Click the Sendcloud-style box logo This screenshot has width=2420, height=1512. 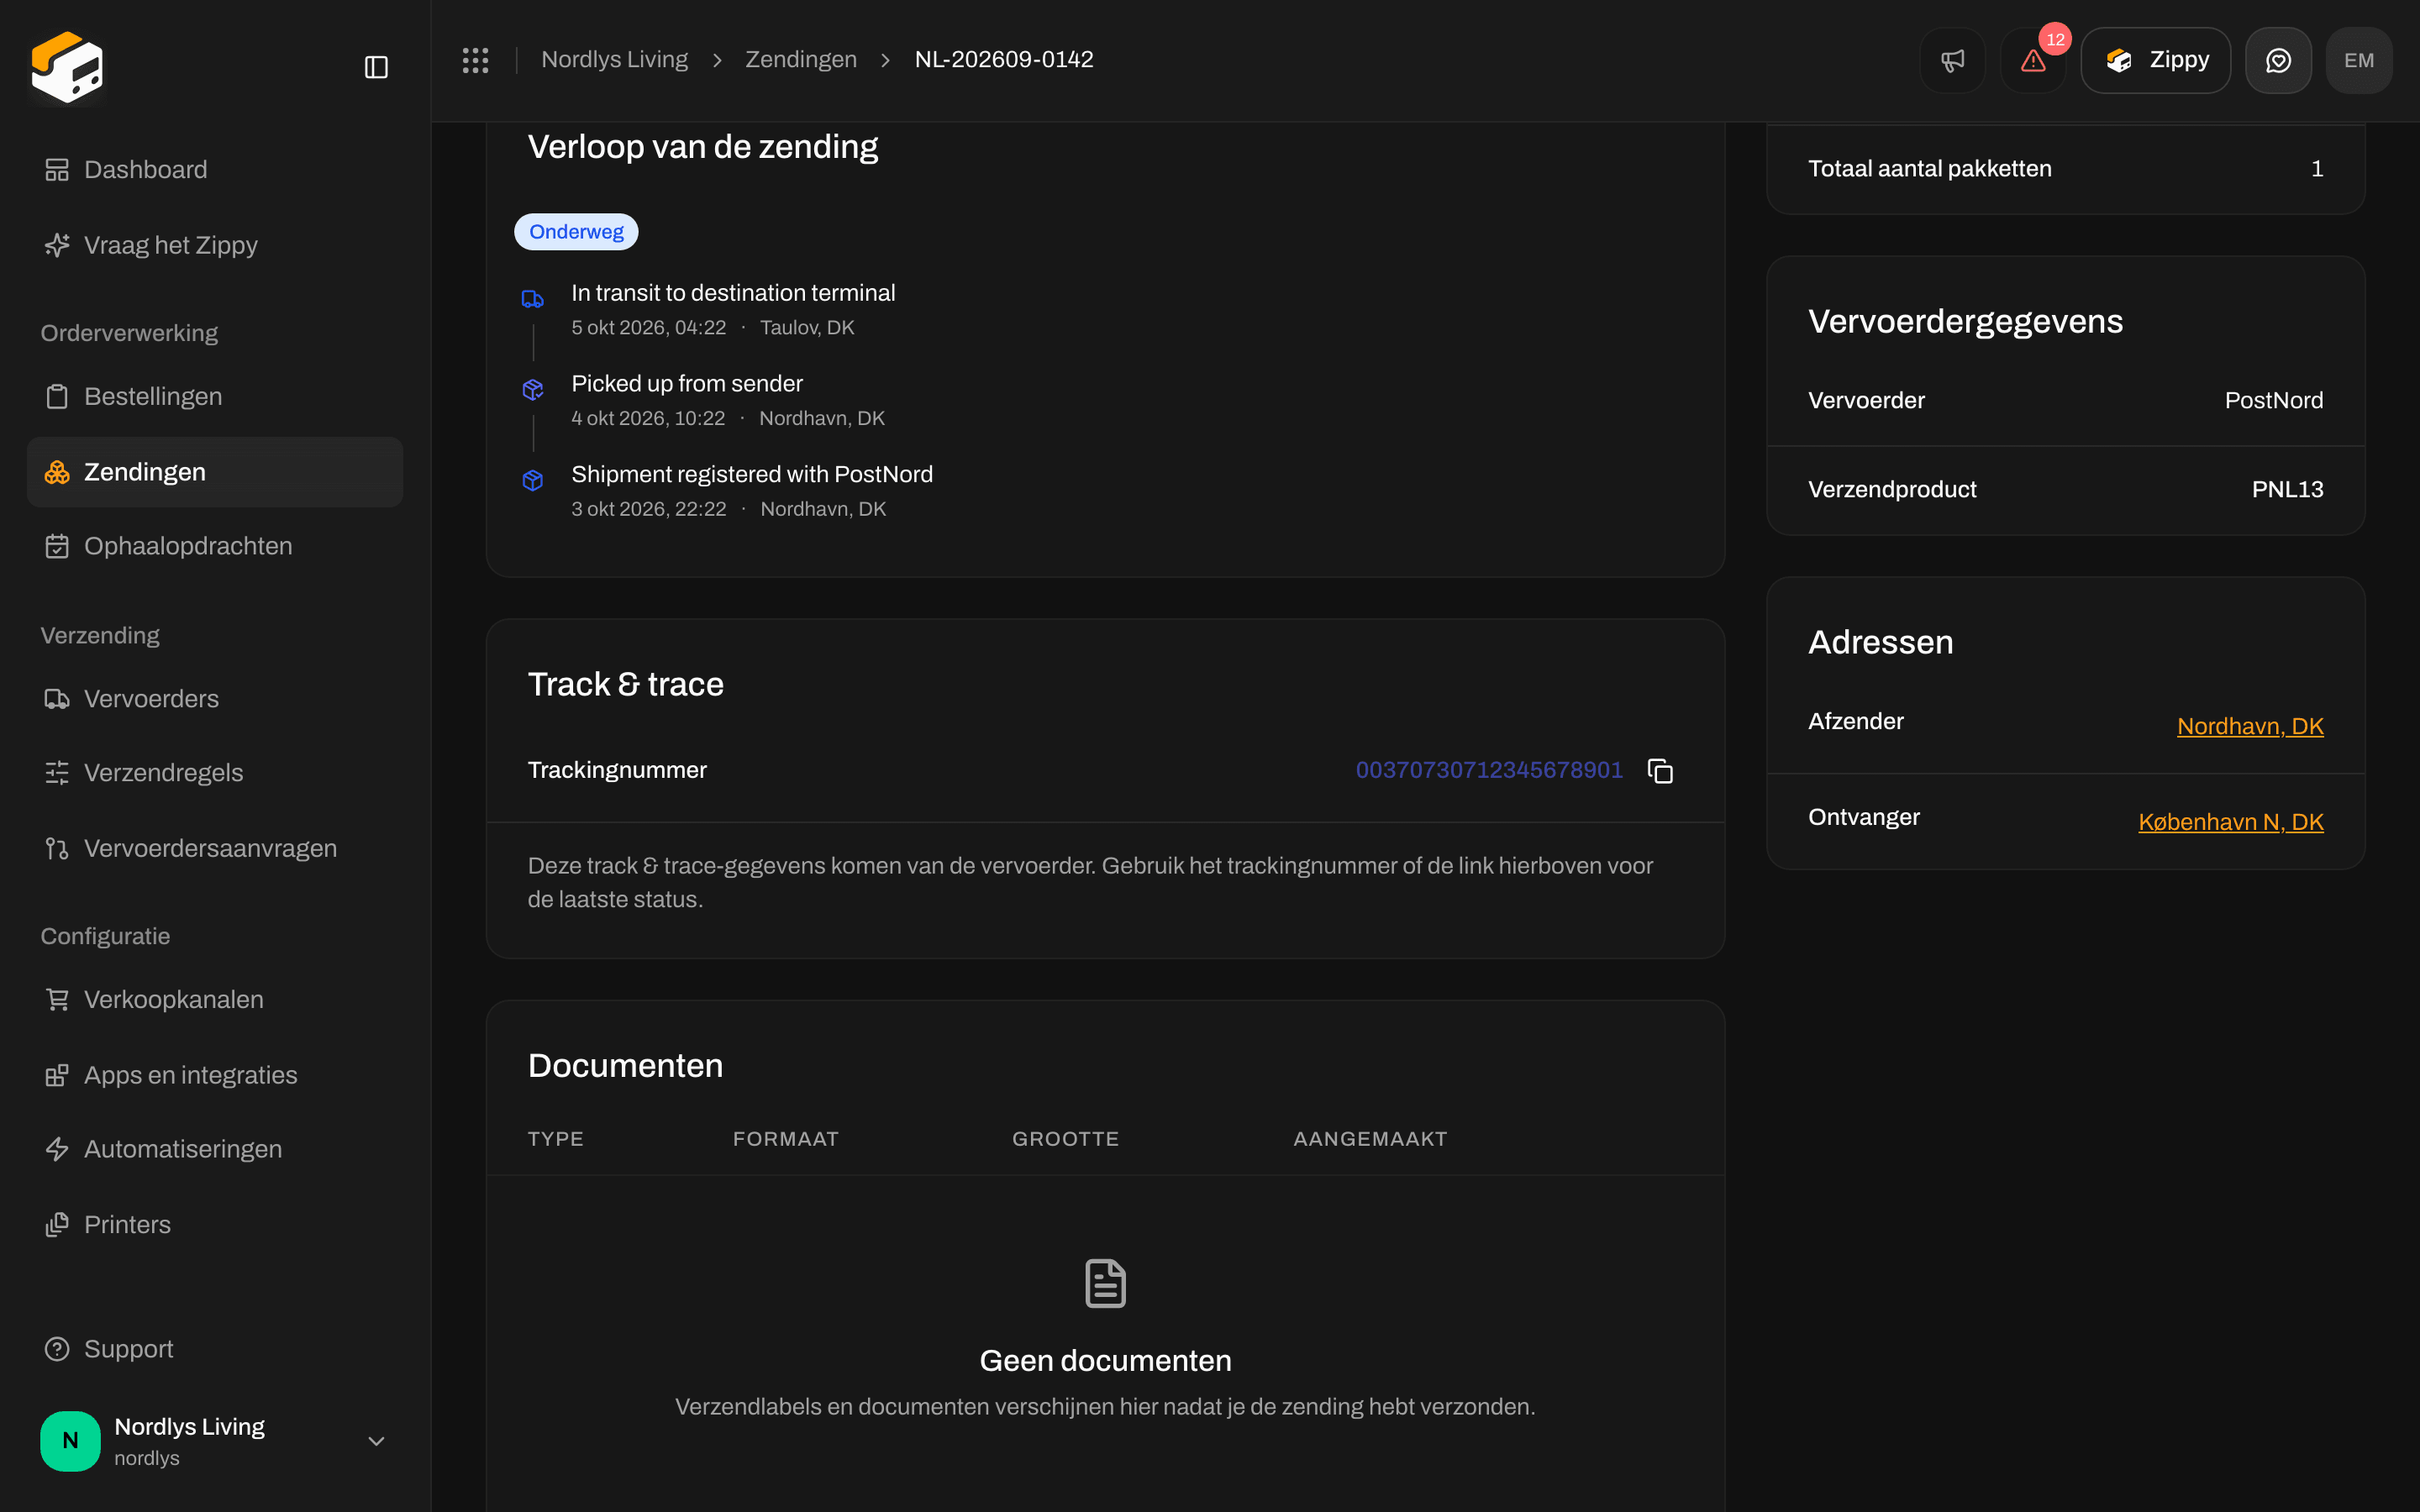tap(67, 66)
